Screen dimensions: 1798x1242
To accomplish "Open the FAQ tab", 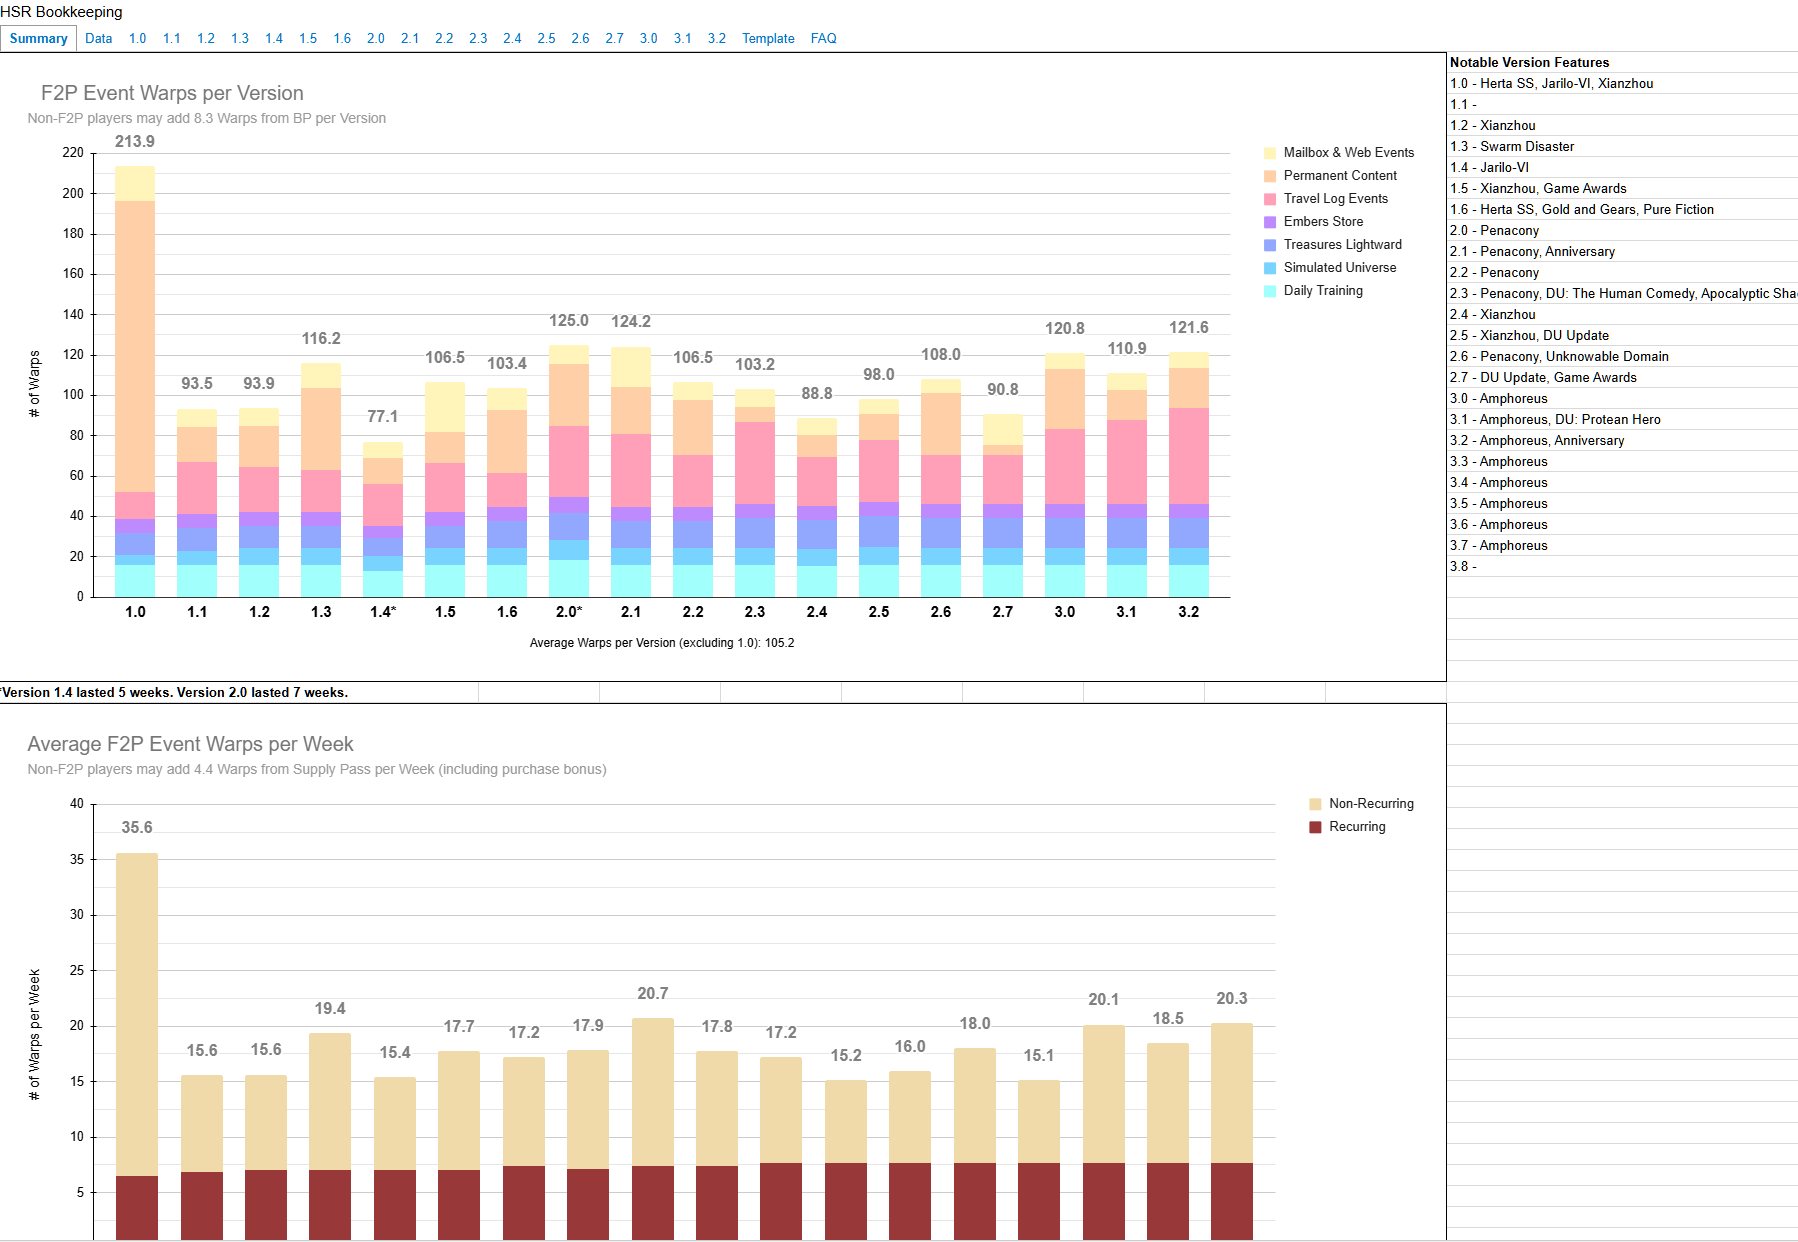I will [824, 38].
